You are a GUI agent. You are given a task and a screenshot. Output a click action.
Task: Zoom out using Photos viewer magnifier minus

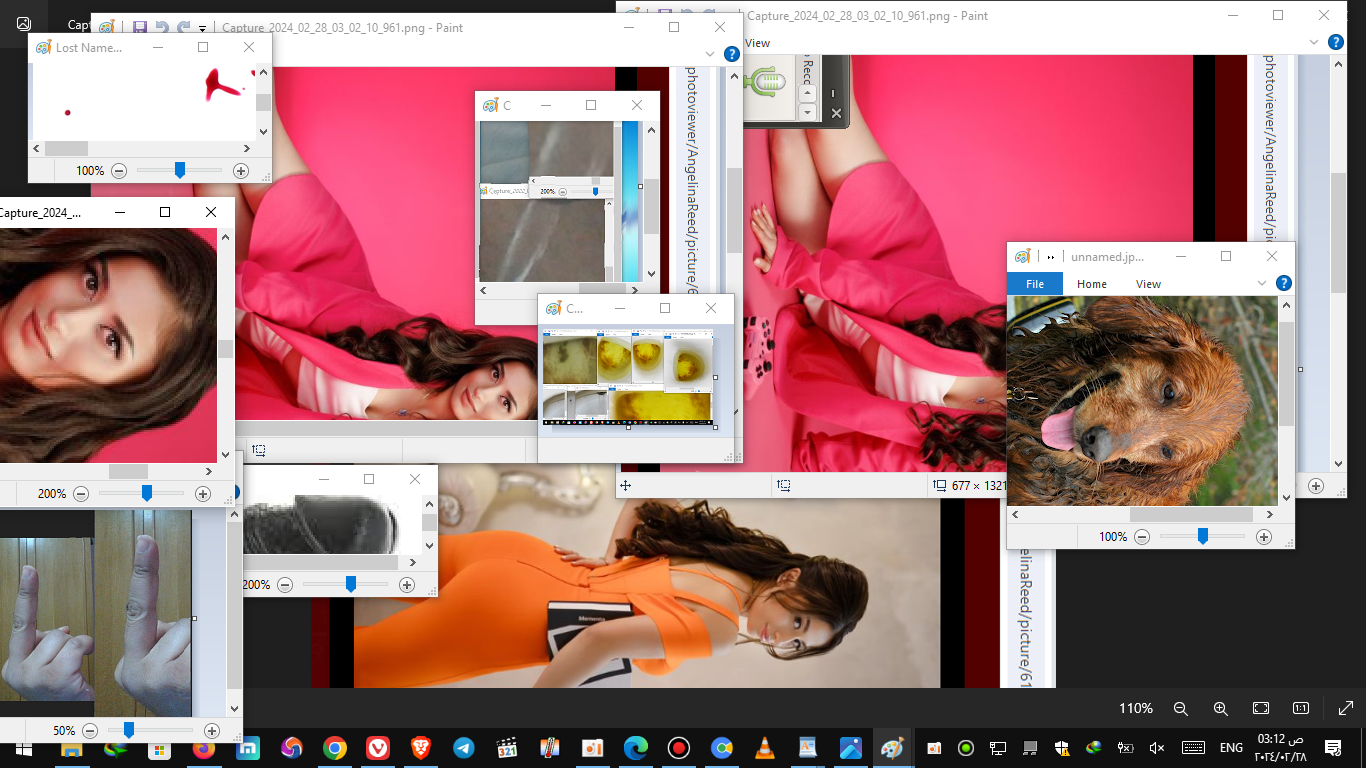point(1180,708)
